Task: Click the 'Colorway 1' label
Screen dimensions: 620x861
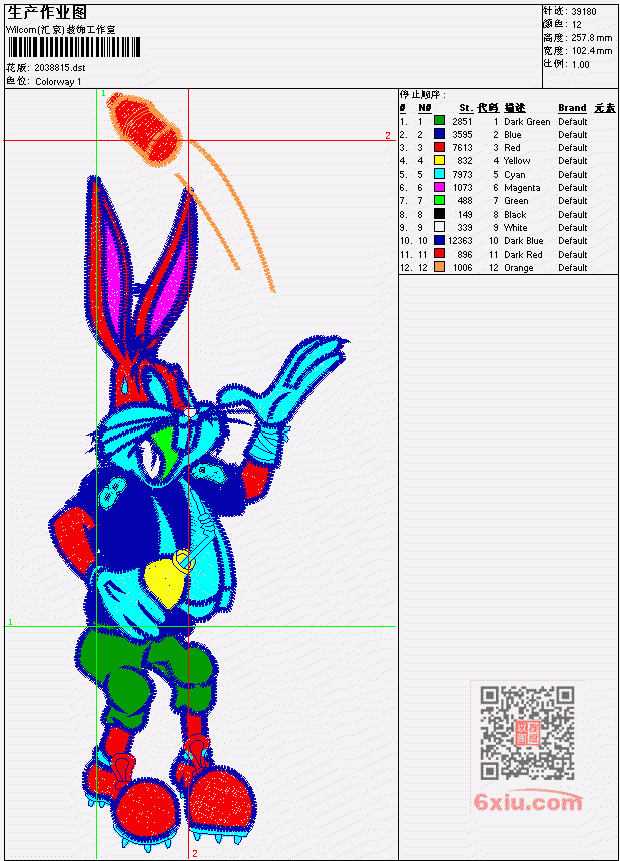Action: coord(58,81)
